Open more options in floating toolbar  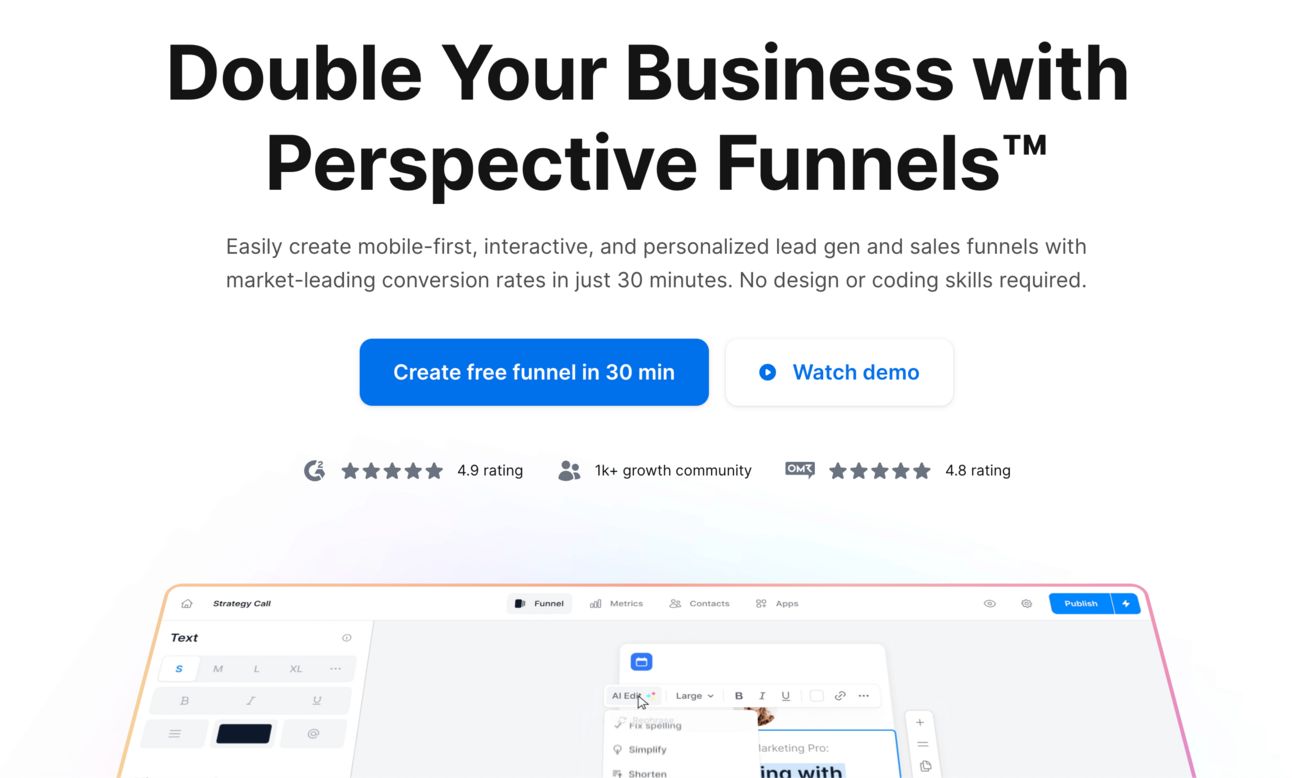[864, 696]
